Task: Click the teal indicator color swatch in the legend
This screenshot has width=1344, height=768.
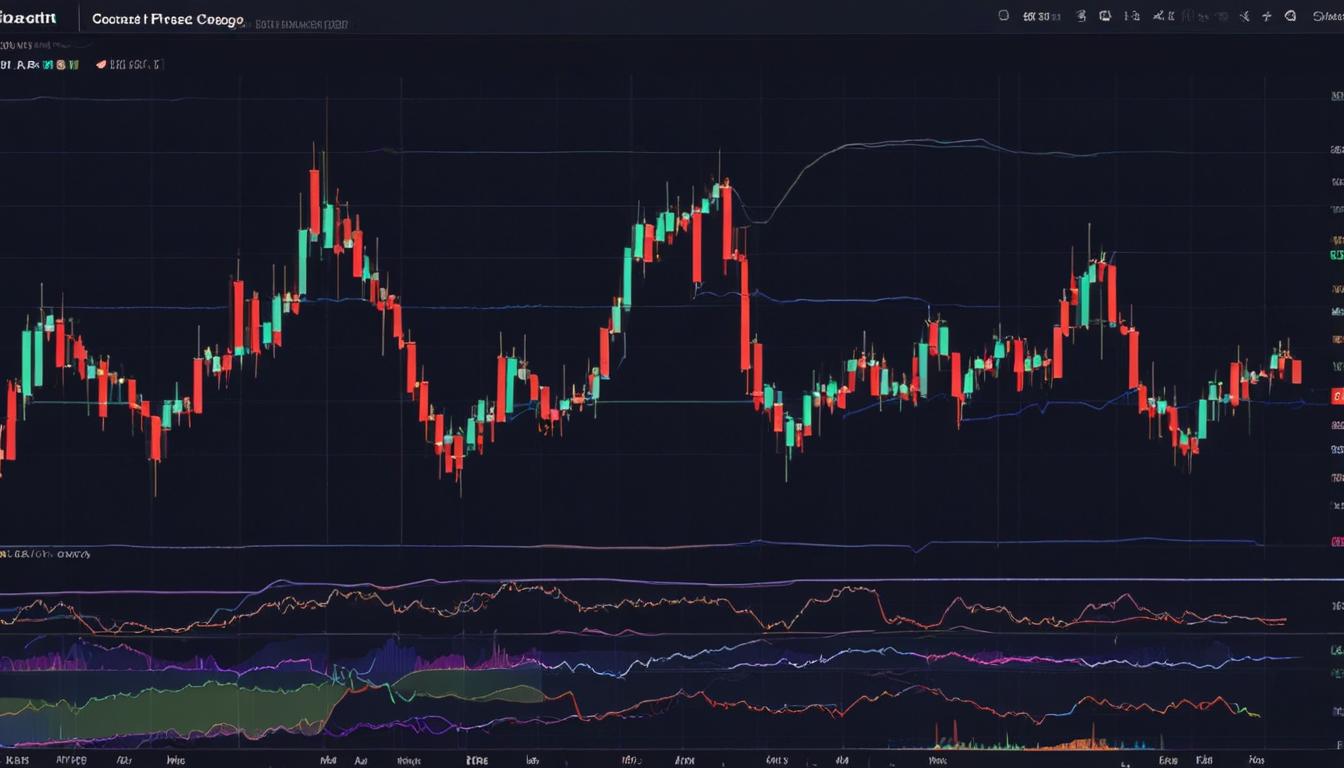Action: pos(46,64)
